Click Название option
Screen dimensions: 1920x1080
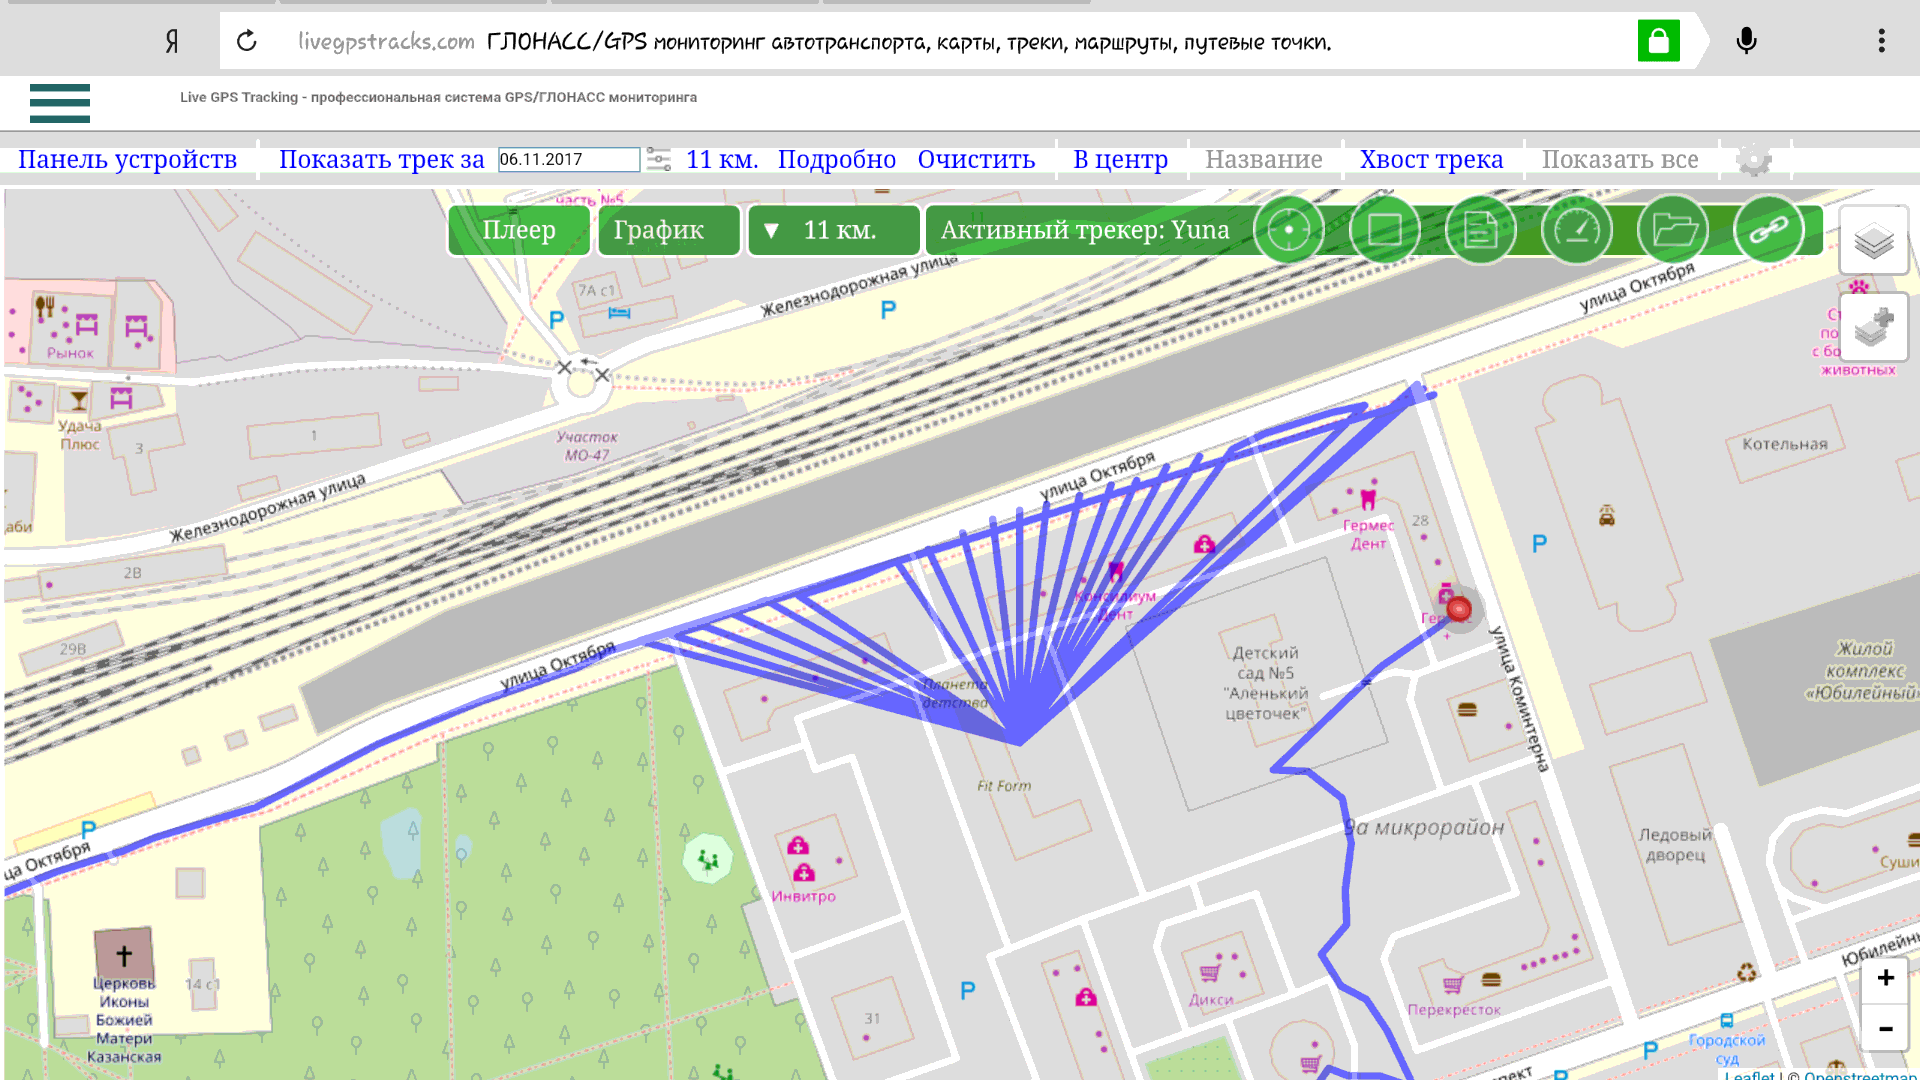coord(1264,160)
